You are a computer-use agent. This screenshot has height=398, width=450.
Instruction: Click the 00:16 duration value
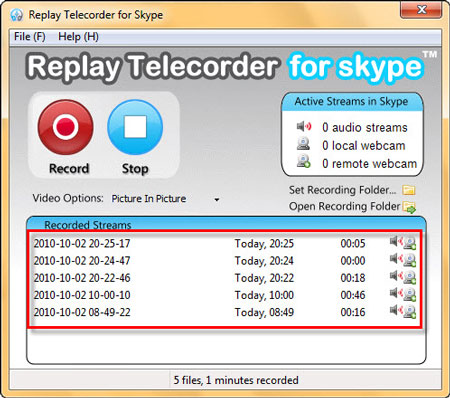(353, 312)
